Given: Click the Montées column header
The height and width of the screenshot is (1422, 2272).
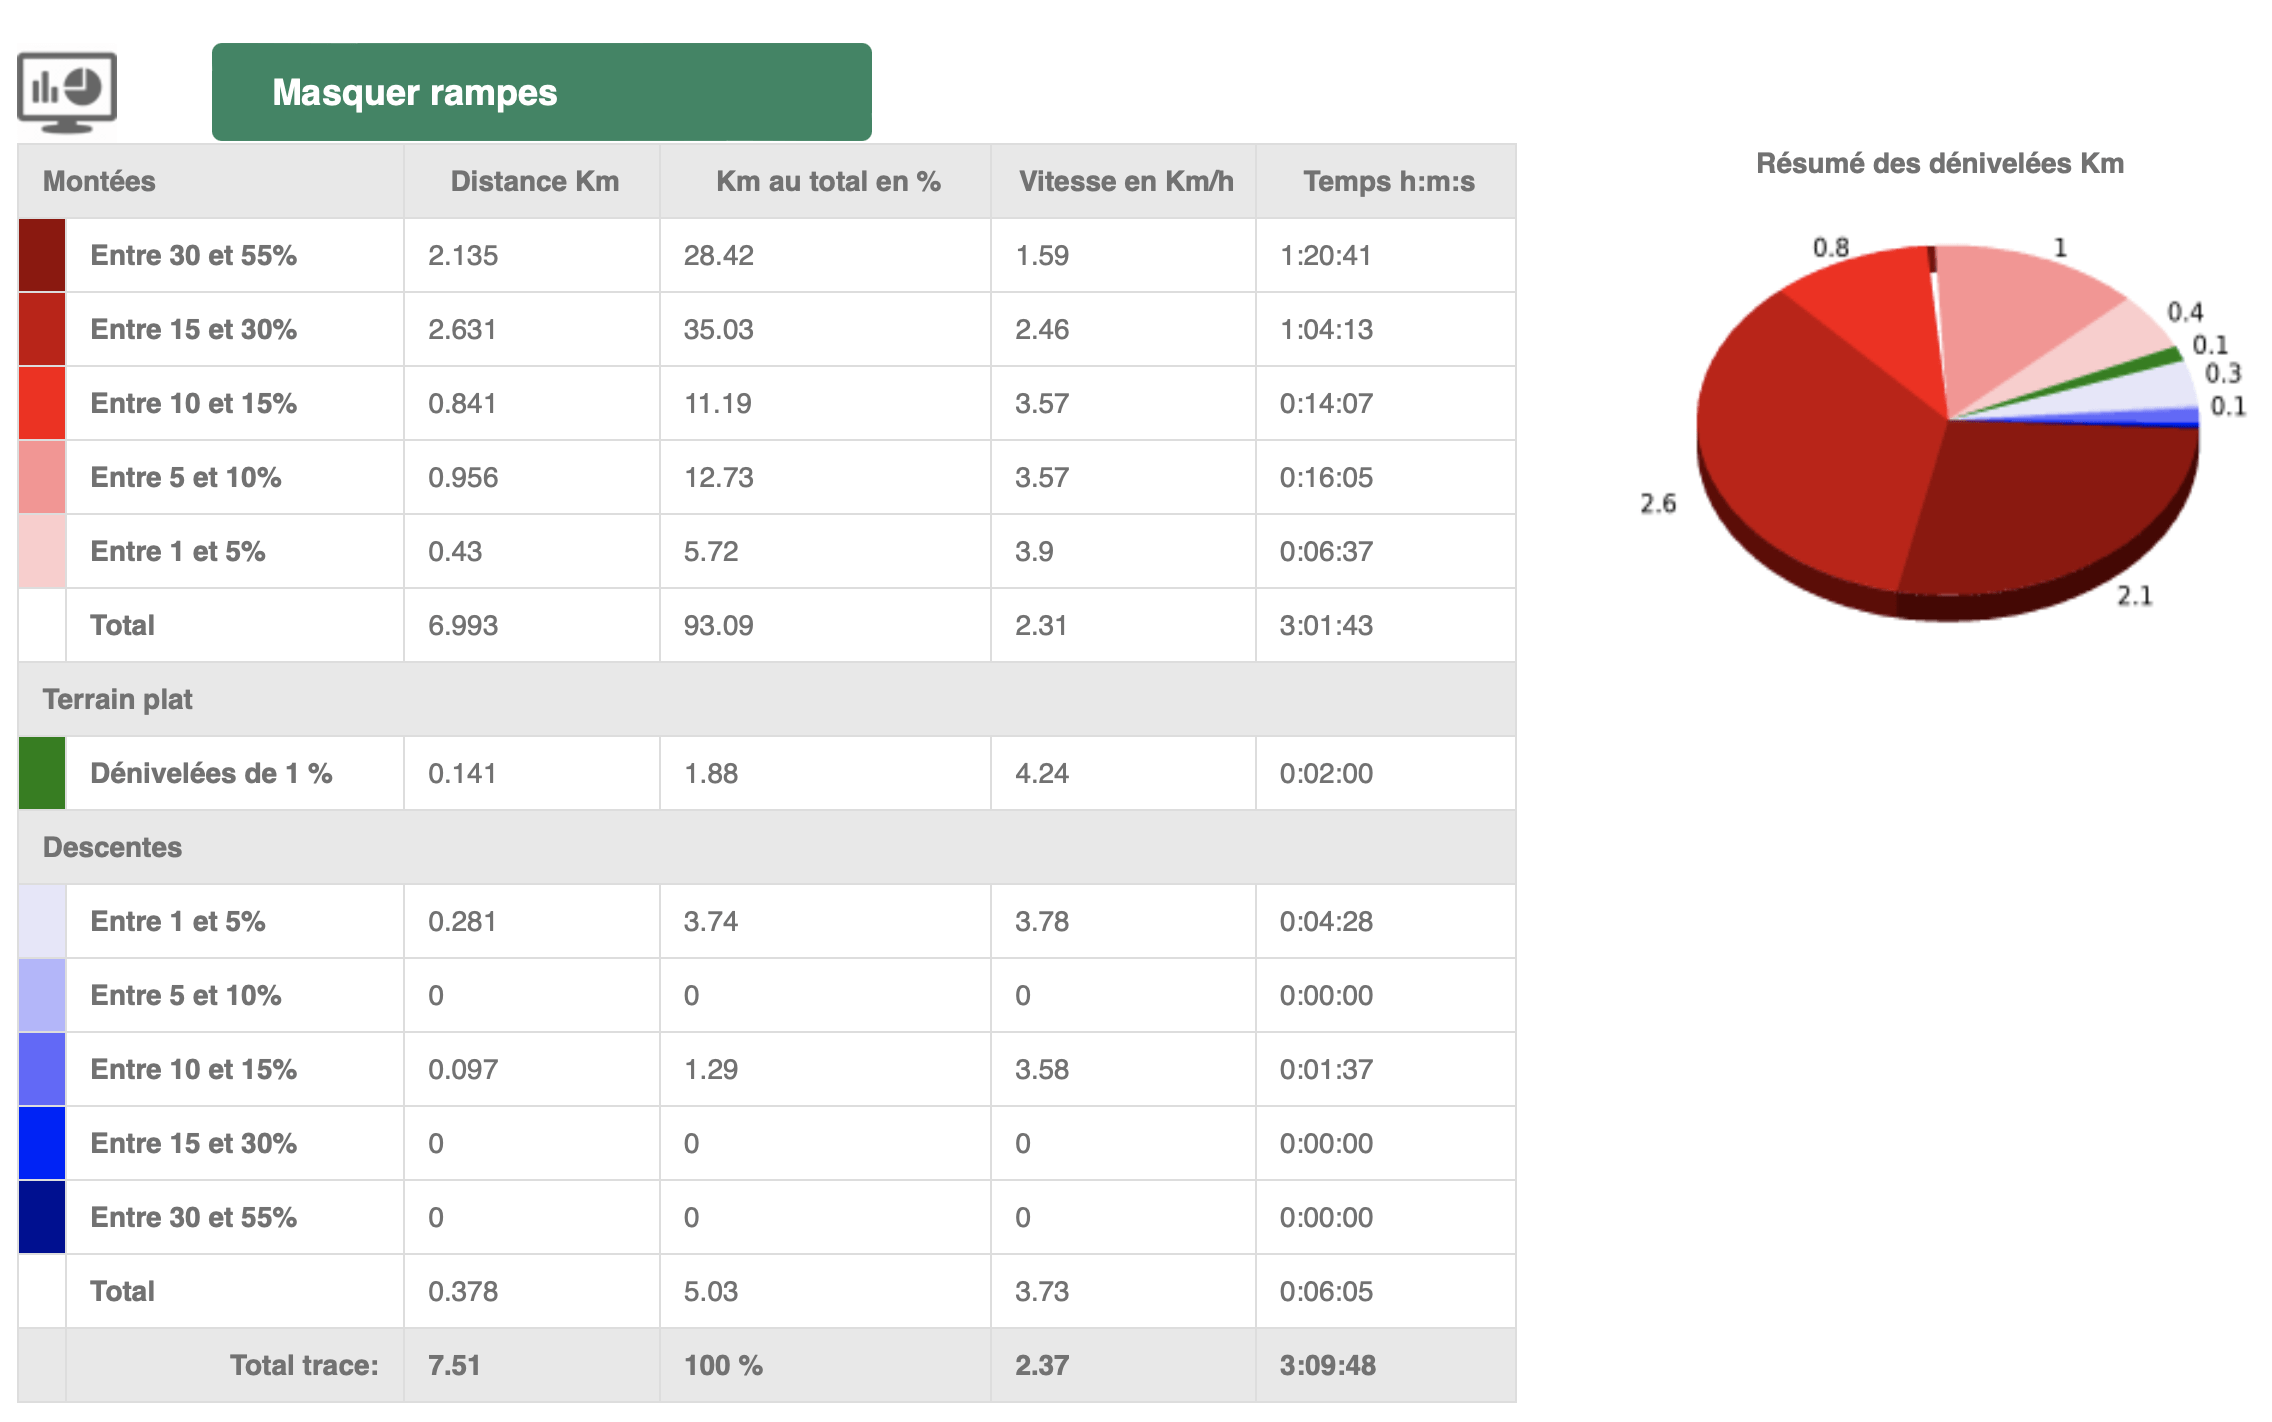Looking at the screenshot, I should [99, 181].
